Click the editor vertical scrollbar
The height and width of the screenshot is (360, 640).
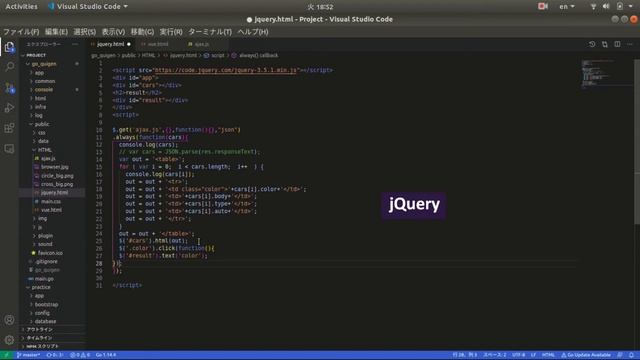pos(637,142)
